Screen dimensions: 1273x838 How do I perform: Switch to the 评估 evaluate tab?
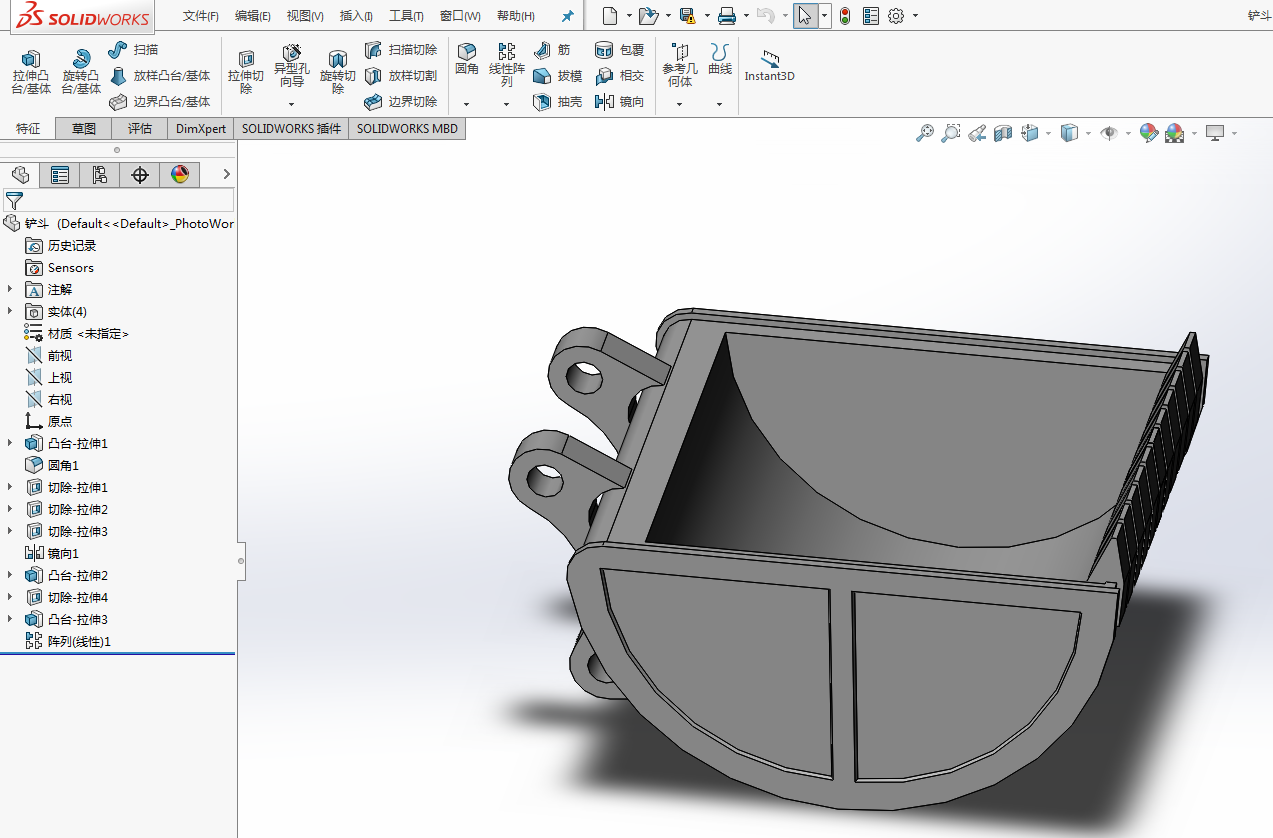tap(140, 128)
